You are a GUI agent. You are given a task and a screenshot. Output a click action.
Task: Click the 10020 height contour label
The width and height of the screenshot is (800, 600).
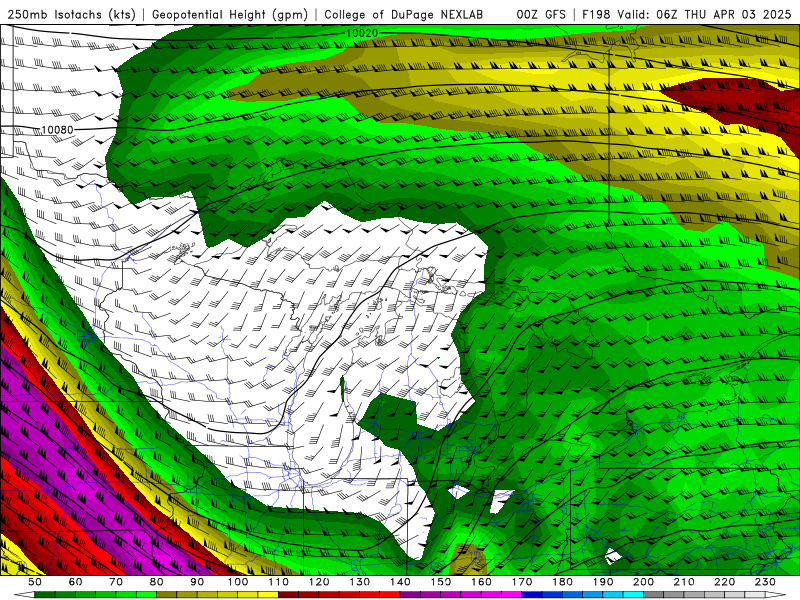(362, 33)
